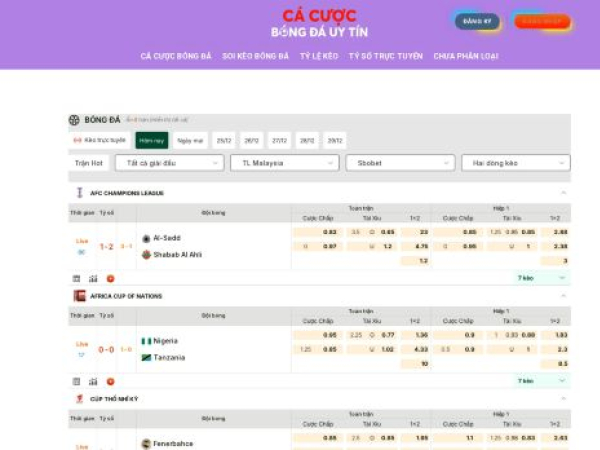Click the Shabab Al Ahli team name
The height and width of the screenshot is (450, 600).
coord(178,255)
